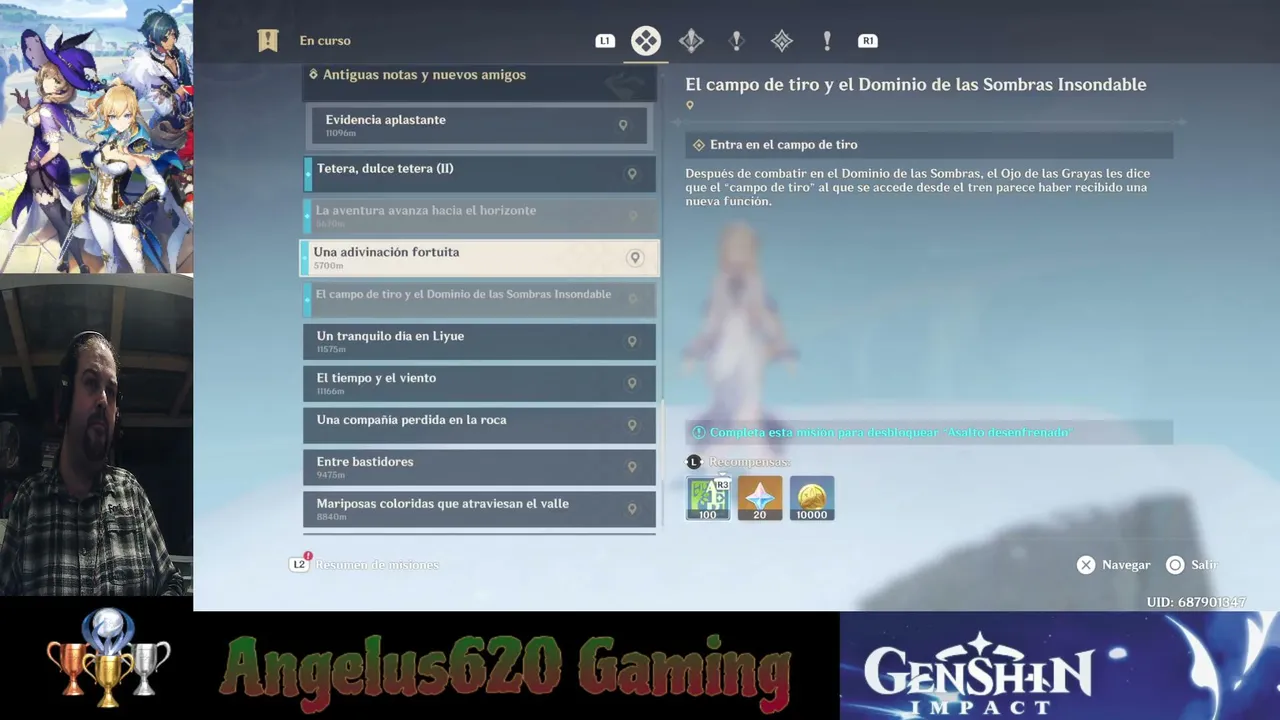
Task: Open the exclamation tab beside the R1 button
Action: (x=827, y=41)
